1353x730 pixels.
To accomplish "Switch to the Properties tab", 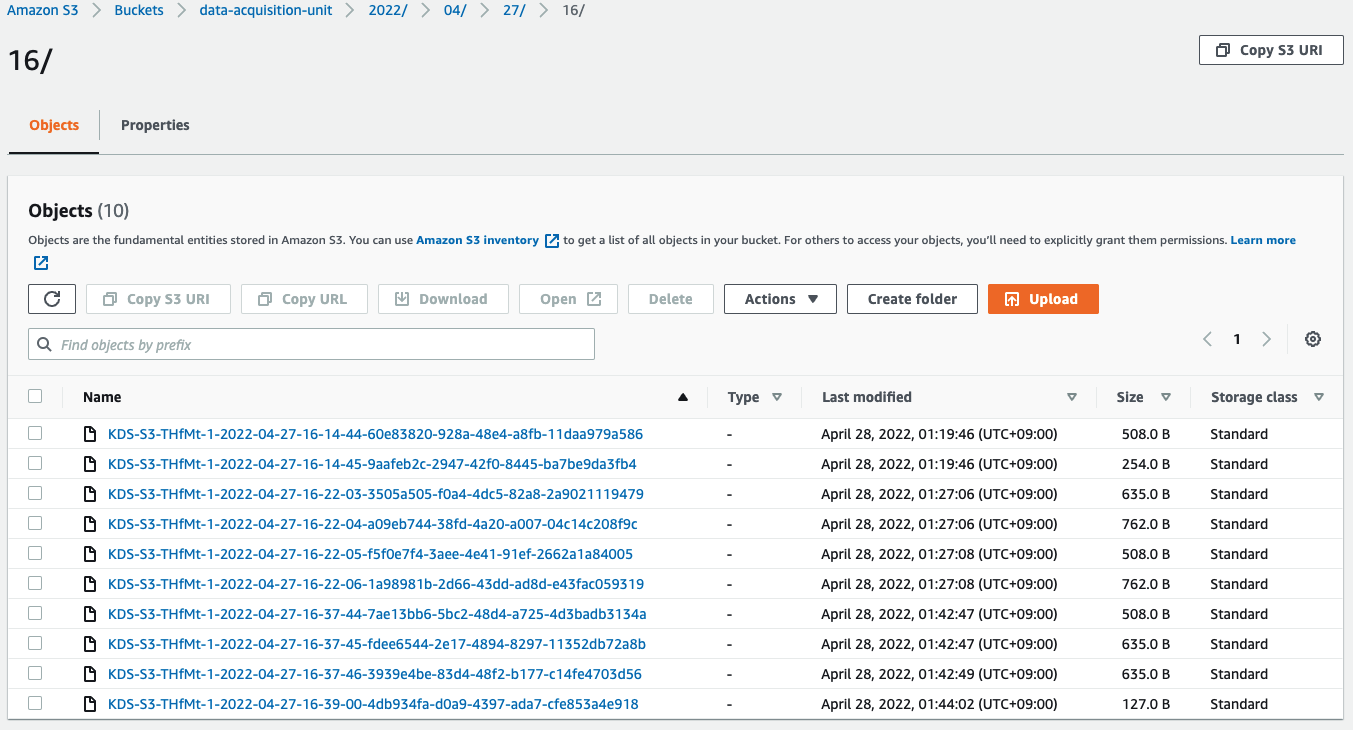I will pyautogui.click(x=155, y=125).
